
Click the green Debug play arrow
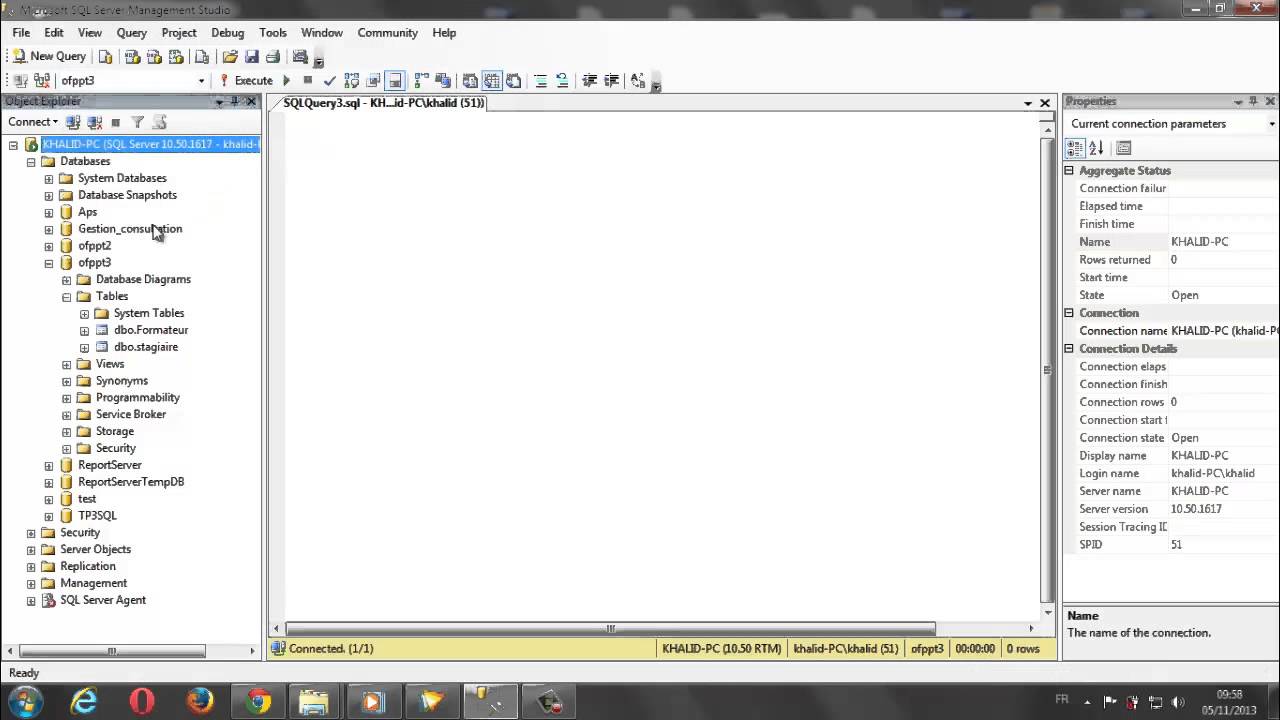click(287, 81)
